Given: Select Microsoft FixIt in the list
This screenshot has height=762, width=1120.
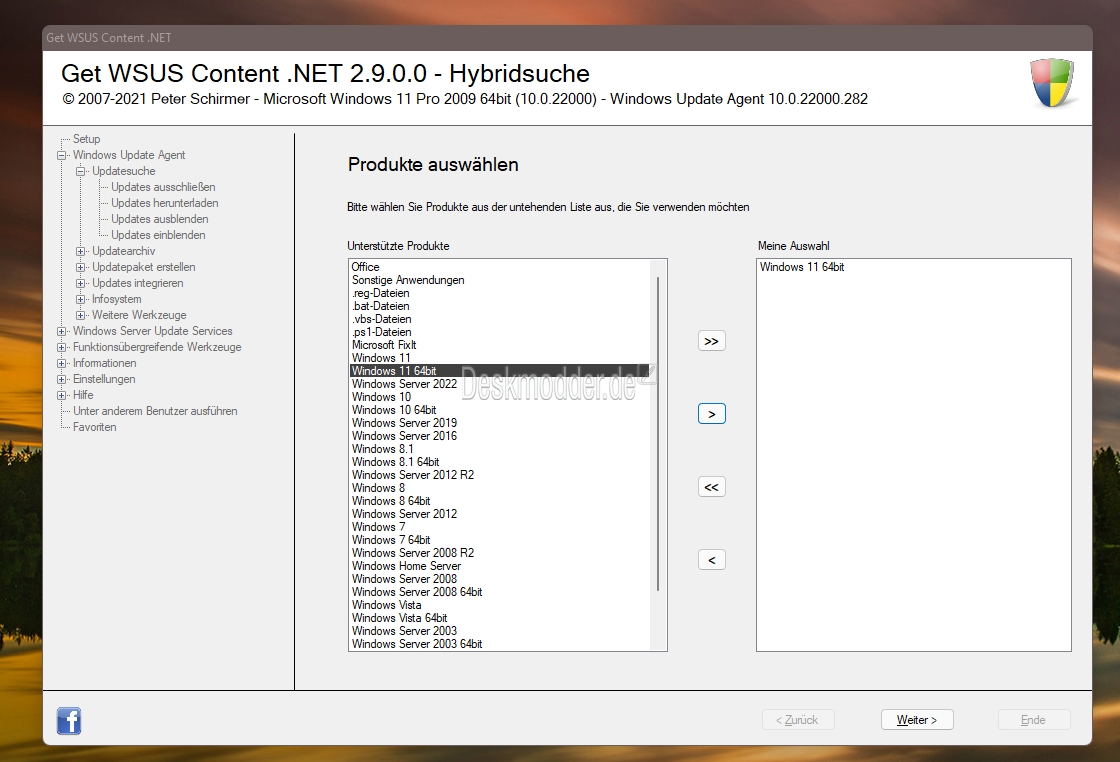Looking at the screenshot, I should pos(500,345).
